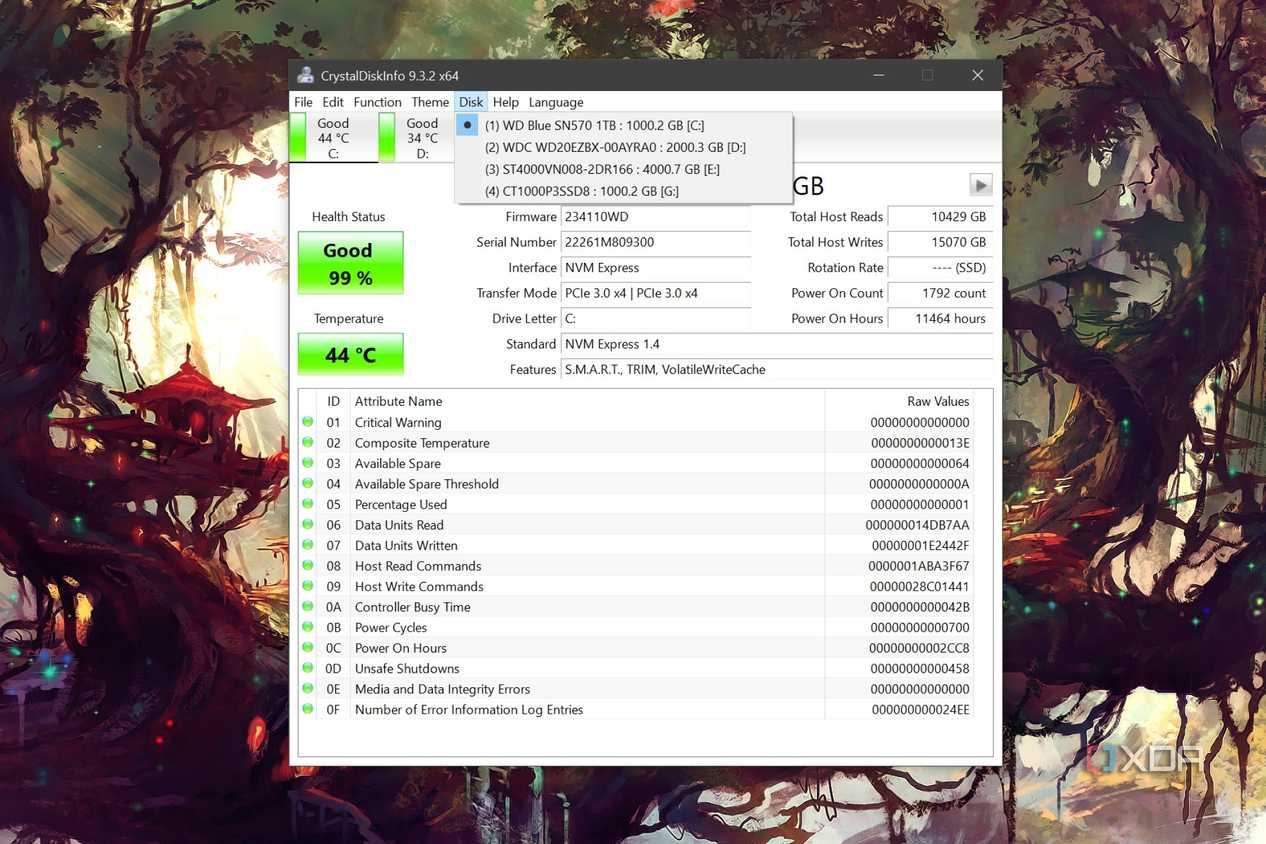This screenshot has width=1266, height=844.
Task: Close the open Disk menu
Action: 471,102
